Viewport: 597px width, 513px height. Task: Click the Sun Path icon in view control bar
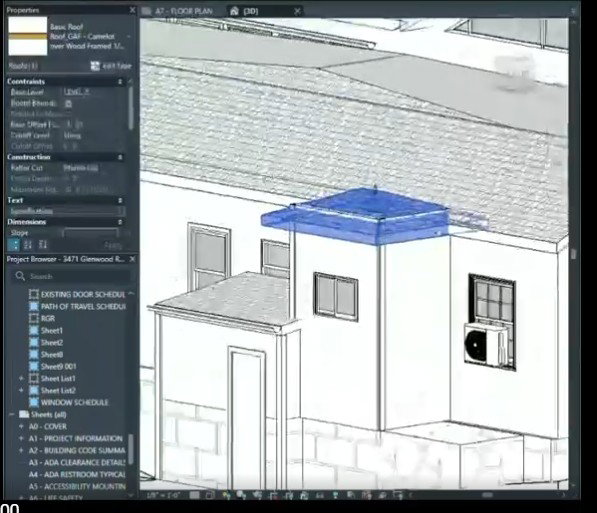(x=227, y=495)
